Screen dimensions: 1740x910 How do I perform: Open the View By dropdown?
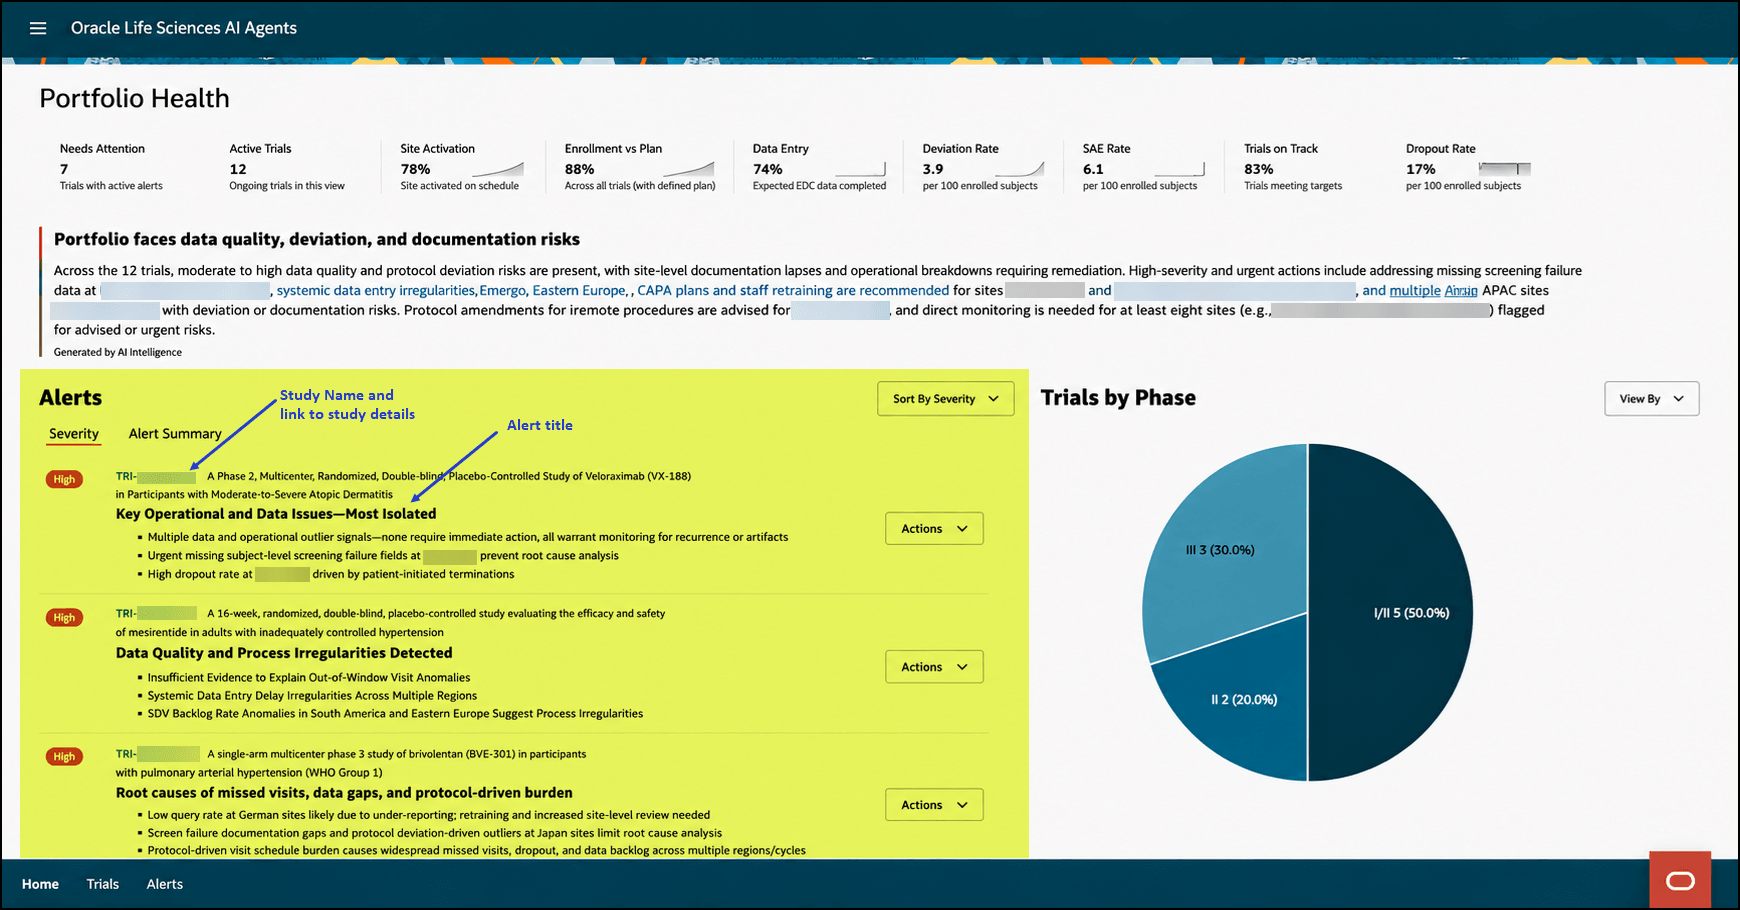coord(1651,398)
